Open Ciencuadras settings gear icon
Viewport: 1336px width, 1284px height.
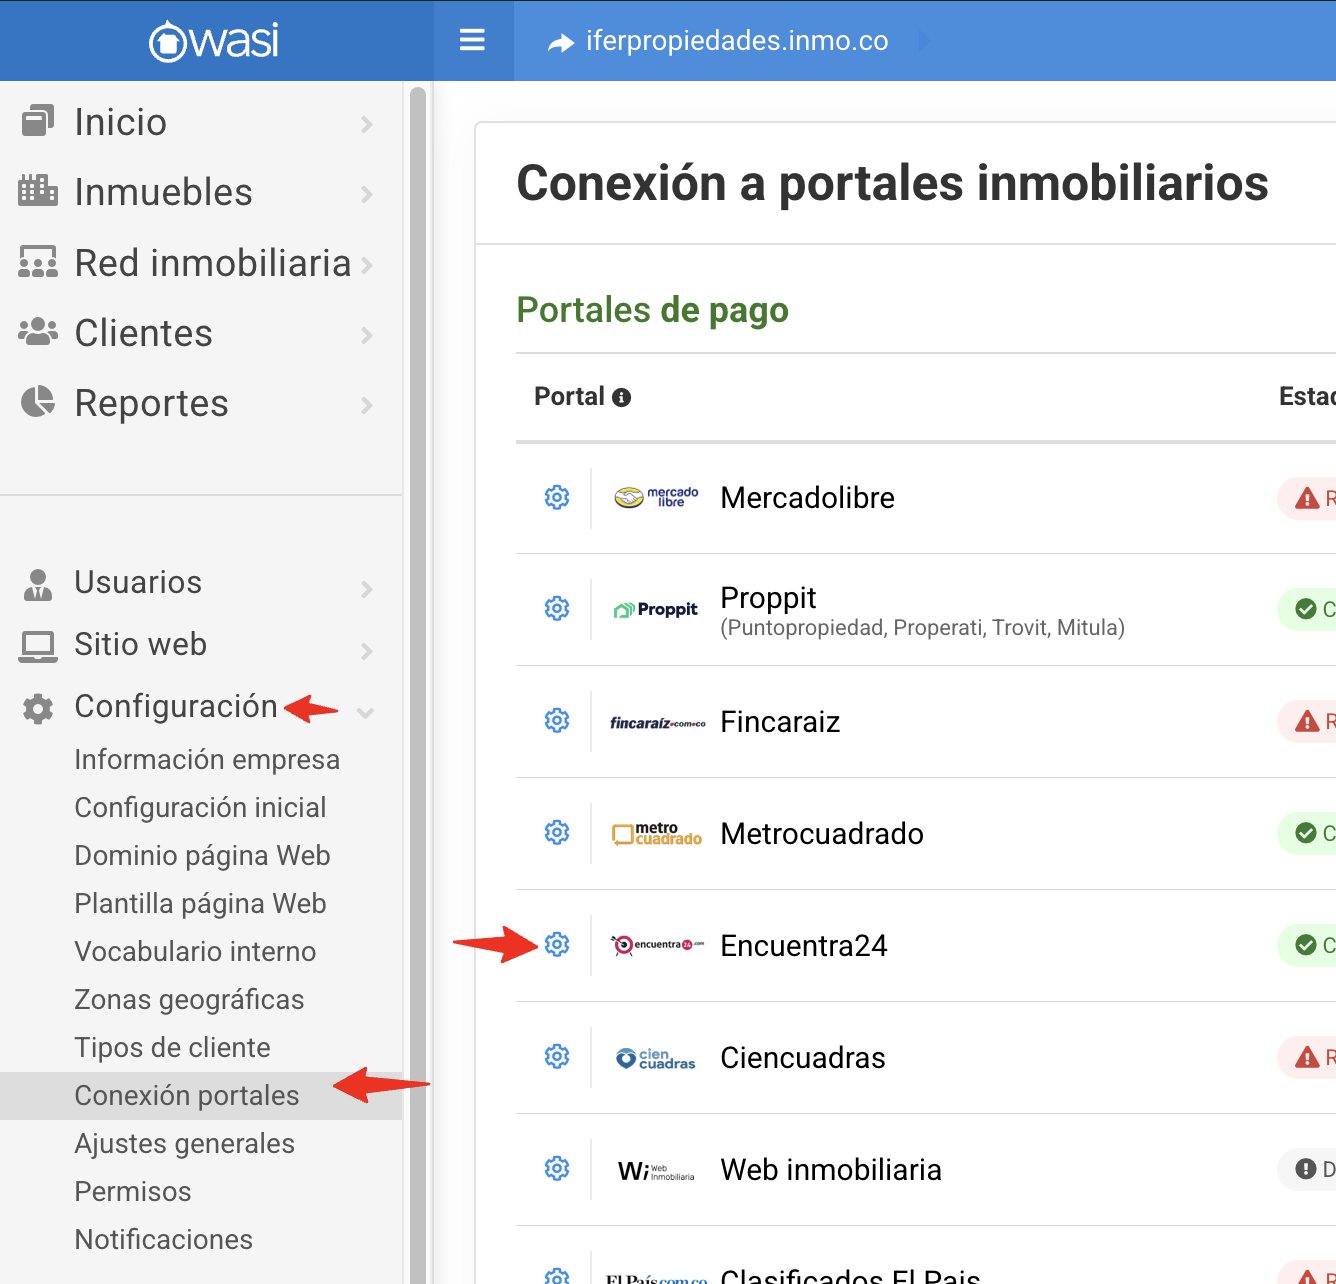tap(557, 1056)
